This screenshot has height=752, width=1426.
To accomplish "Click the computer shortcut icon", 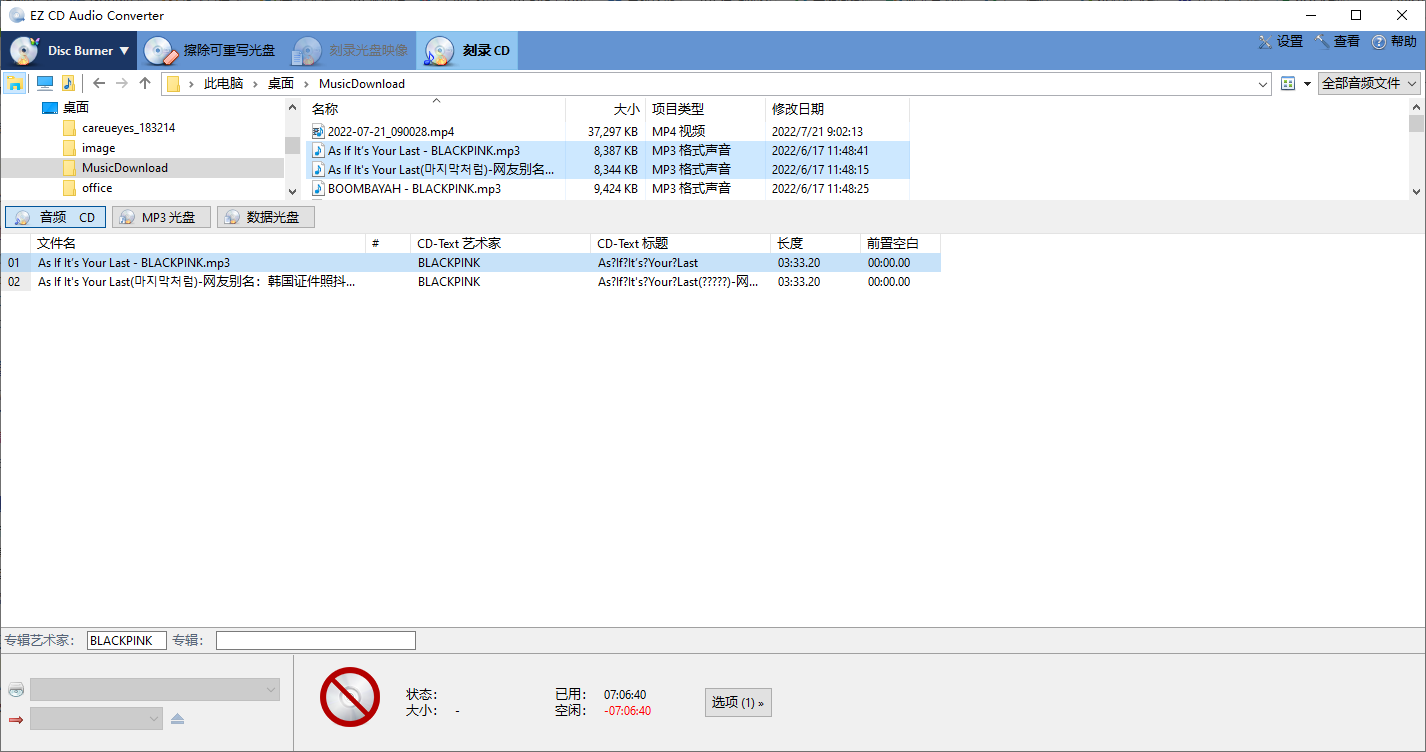I will tap(45, 83).
